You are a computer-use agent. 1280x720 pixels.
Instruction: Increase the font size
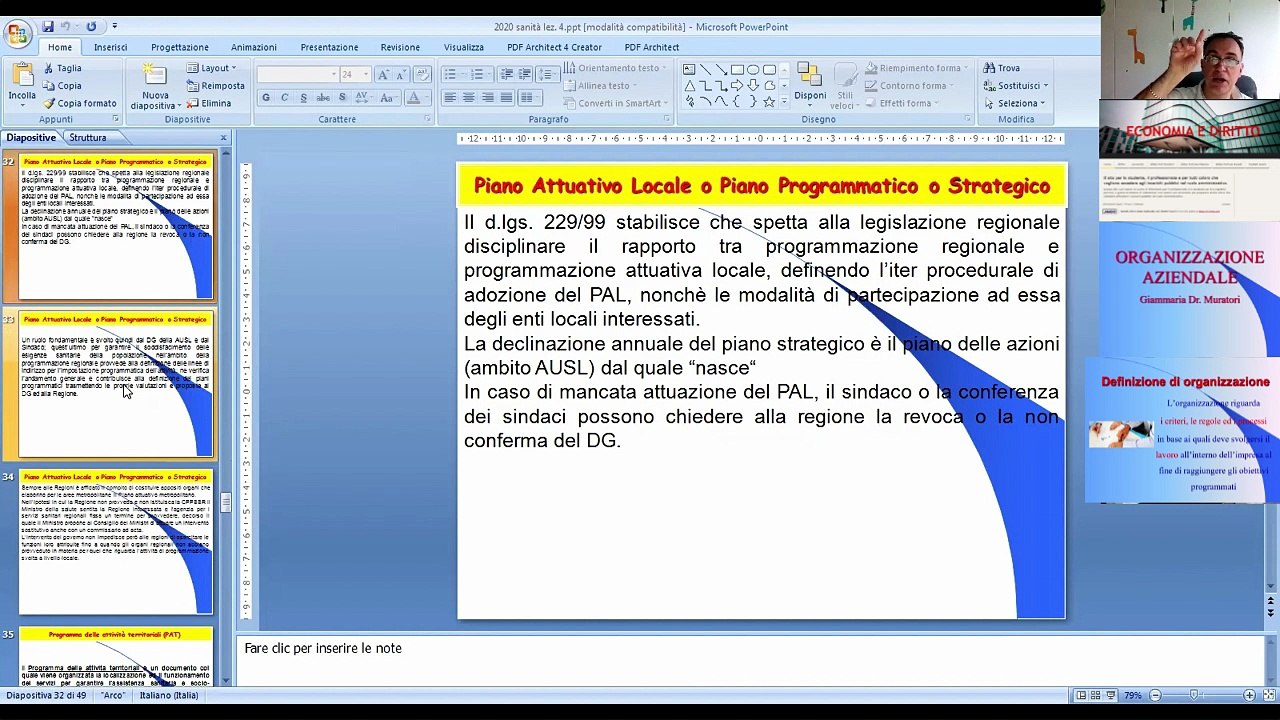(383, 75)
